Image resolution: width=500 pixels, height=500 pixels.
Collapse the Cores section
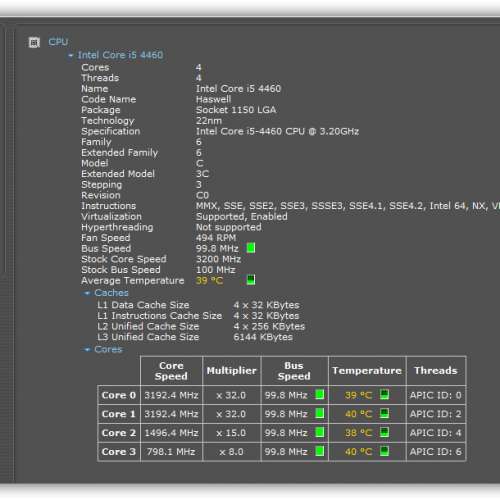(x=87, y=349)
